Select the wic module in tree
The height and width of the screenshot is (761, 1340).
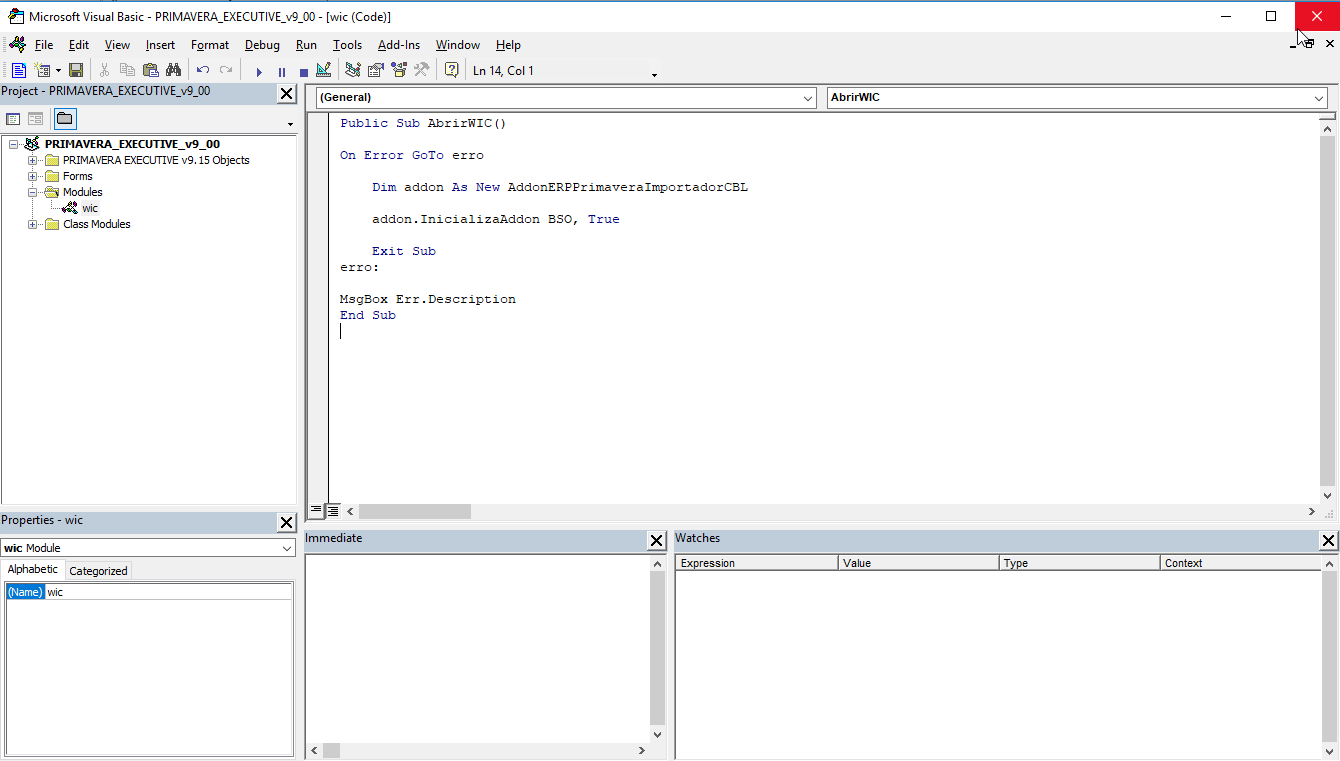(x=90, y=208)
